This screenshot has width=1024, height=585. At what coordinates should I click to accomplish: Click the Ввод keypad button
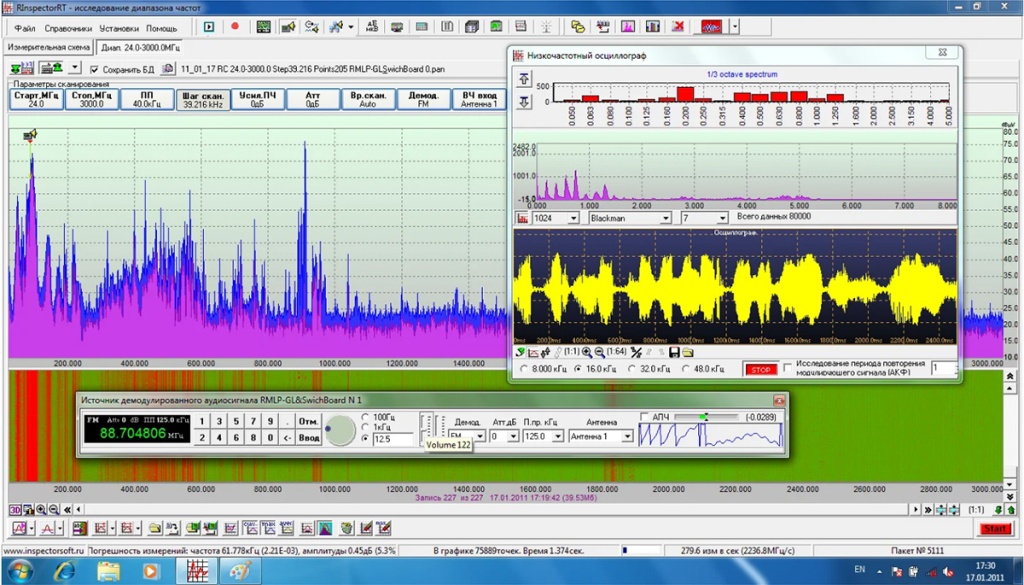point(309,437)
